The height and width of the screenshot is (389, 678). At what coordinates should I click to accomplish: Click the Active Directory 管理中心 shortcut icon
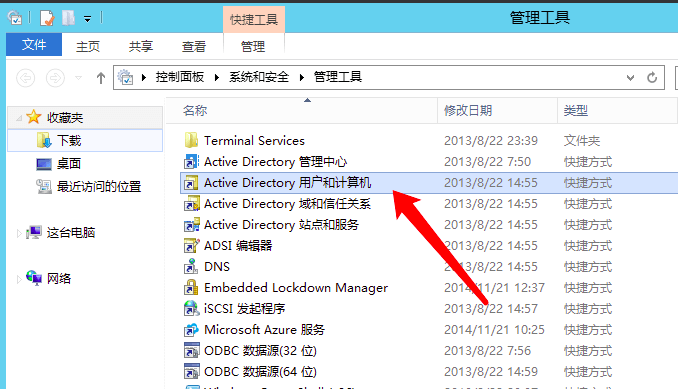point(191,162)
